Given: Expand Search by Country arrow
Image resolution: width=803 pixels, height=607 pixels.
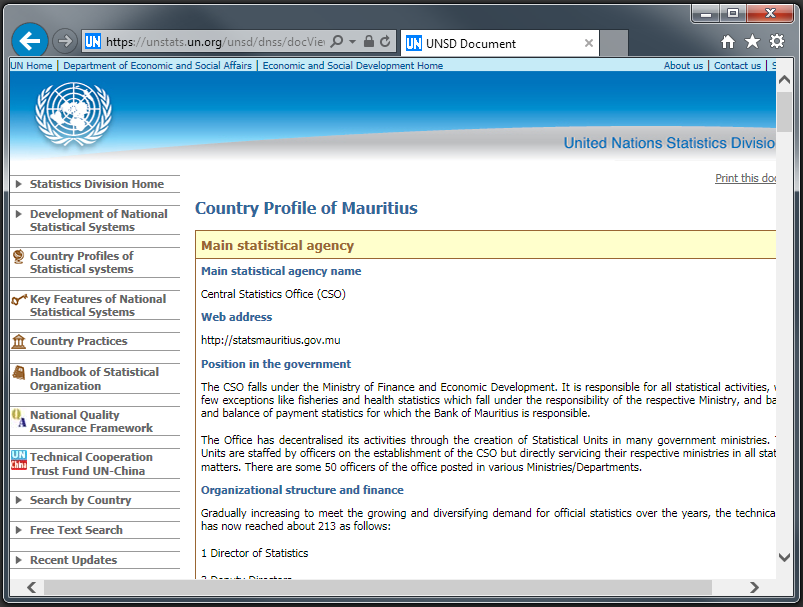Looking at the screenshot, I should (18, 500).
